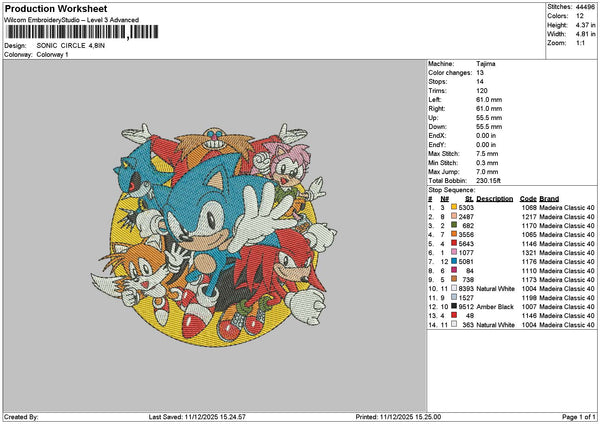600x424 pixels.
Task: Click the black swatch in stop row 9512
Action: [x=454, y=306]
